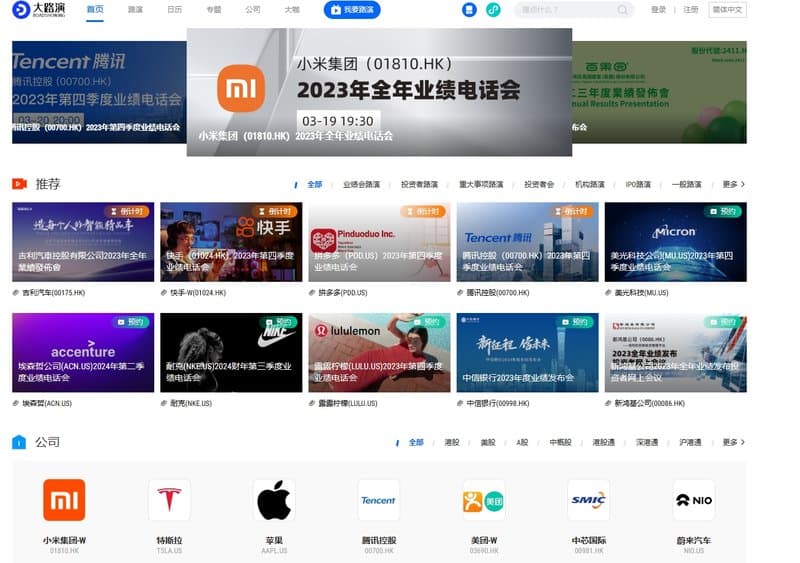Open the 快手 Q4 earnings call card
Viewport: 800px width, 563px height.
click(x=231, y=242)
